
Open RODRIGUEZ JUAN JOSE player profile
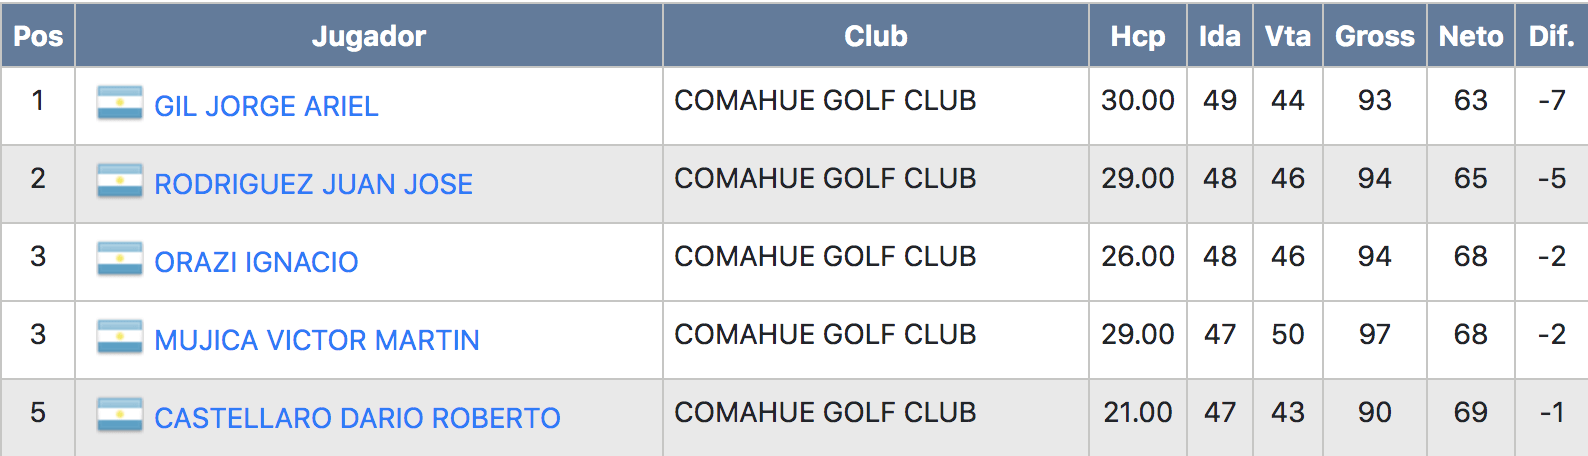[313, 184]
